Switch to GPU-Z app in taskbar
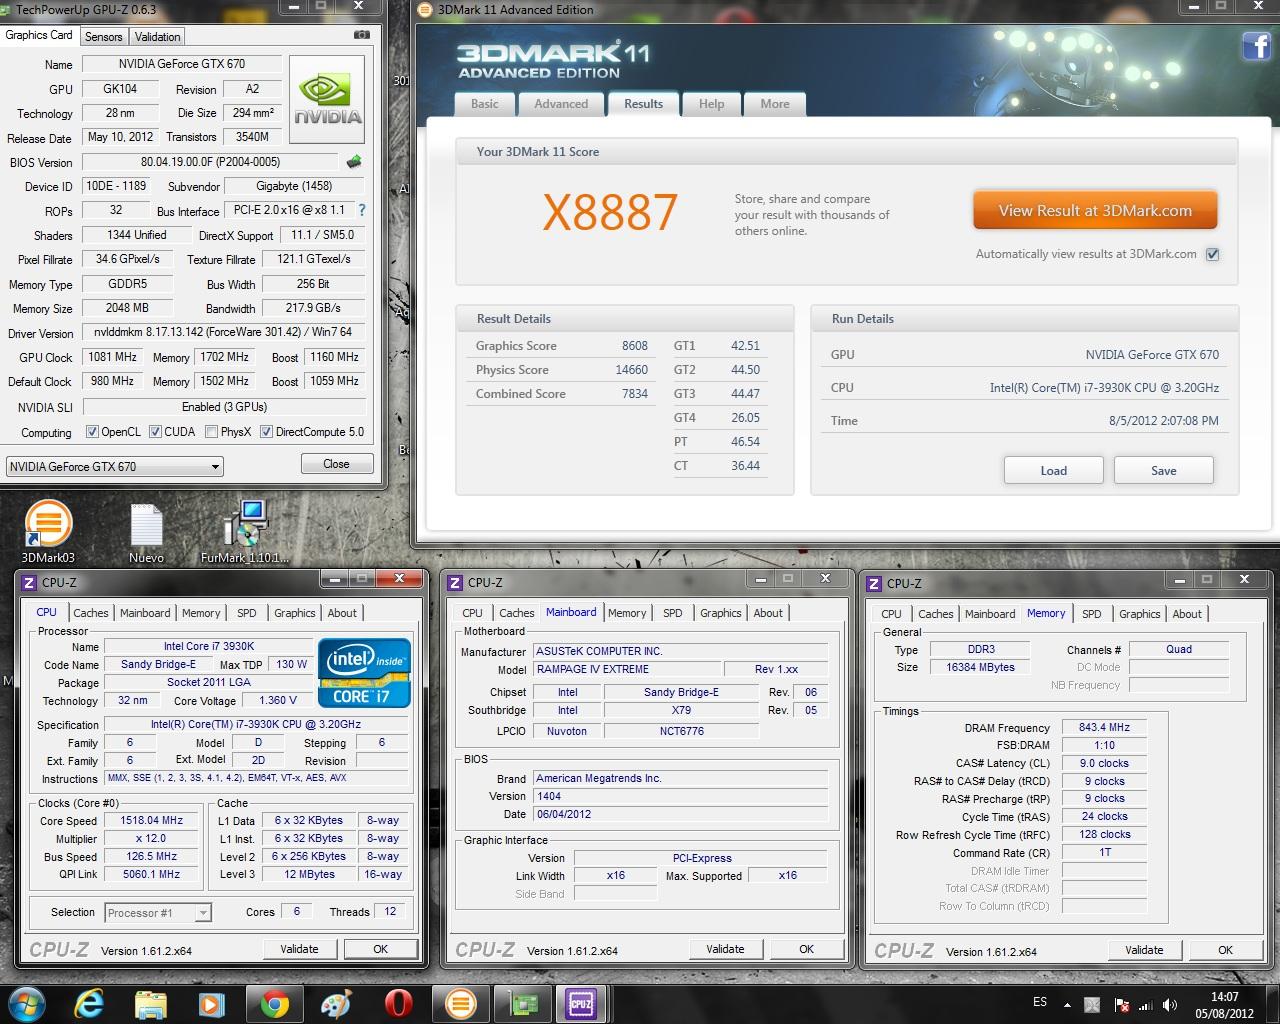This screenshot has height=1024, width=1280. click(523, 1003)
